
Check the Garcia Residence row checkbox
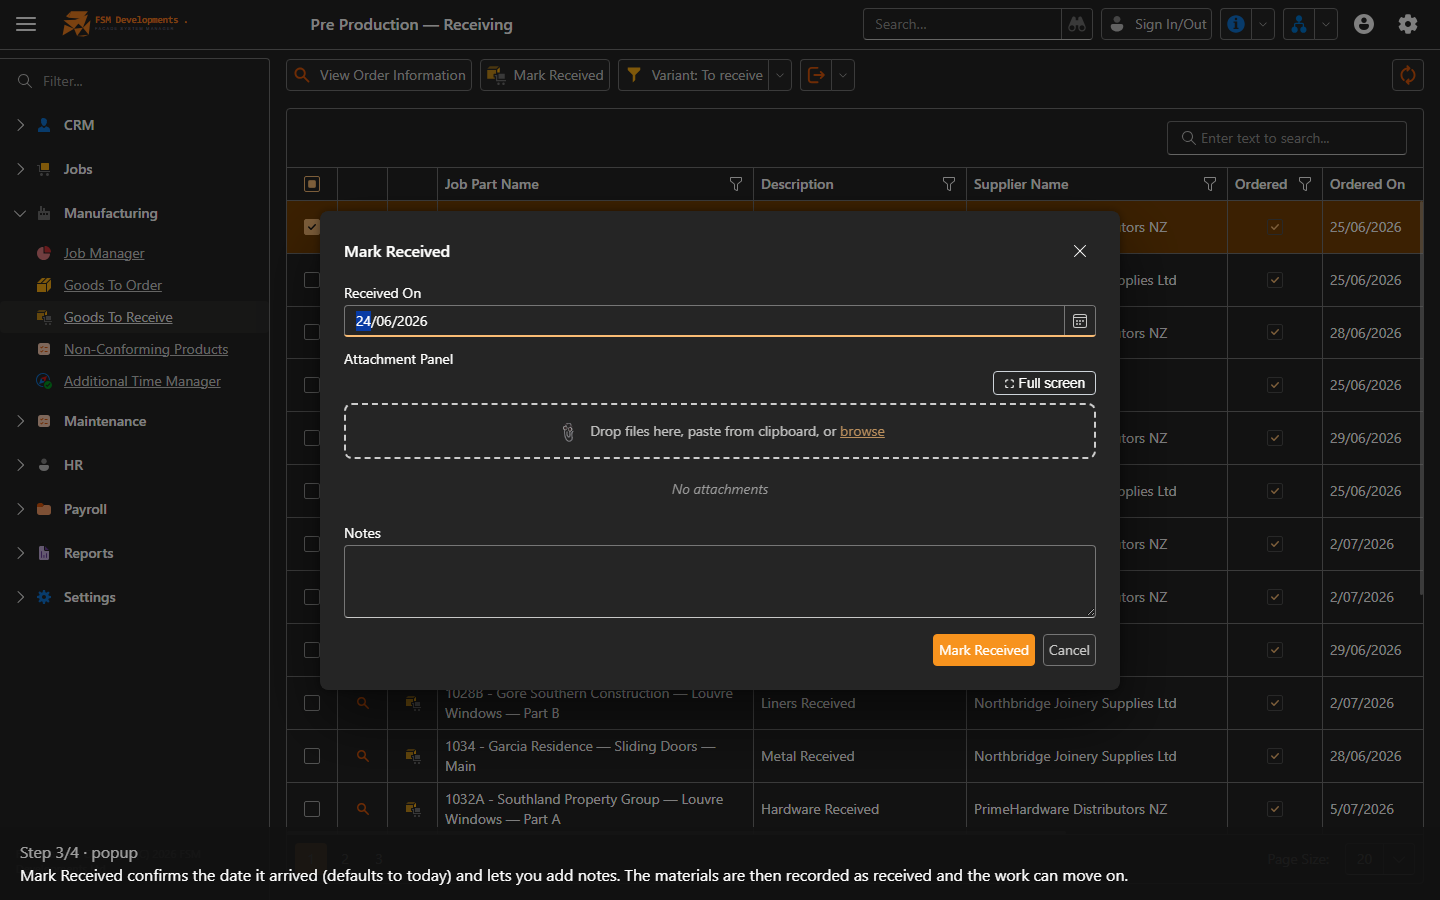tap(312, 756)
